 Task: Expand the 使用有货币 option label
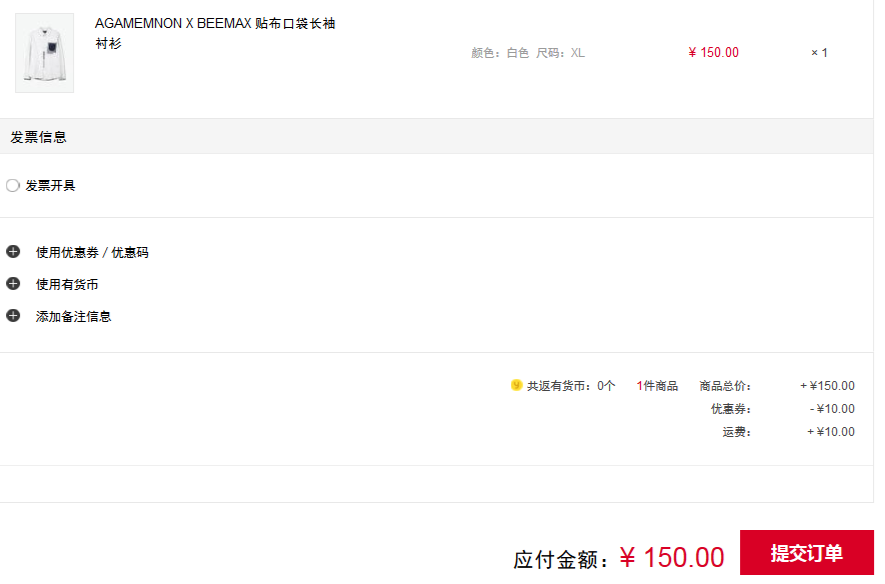point(67,285)
